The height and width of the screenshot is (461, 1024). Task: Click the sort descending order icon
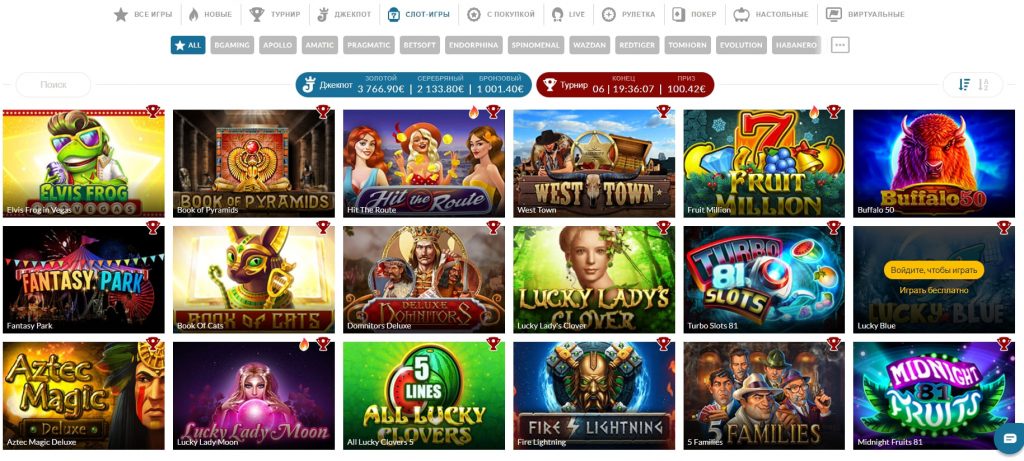[x=964, y=84]
